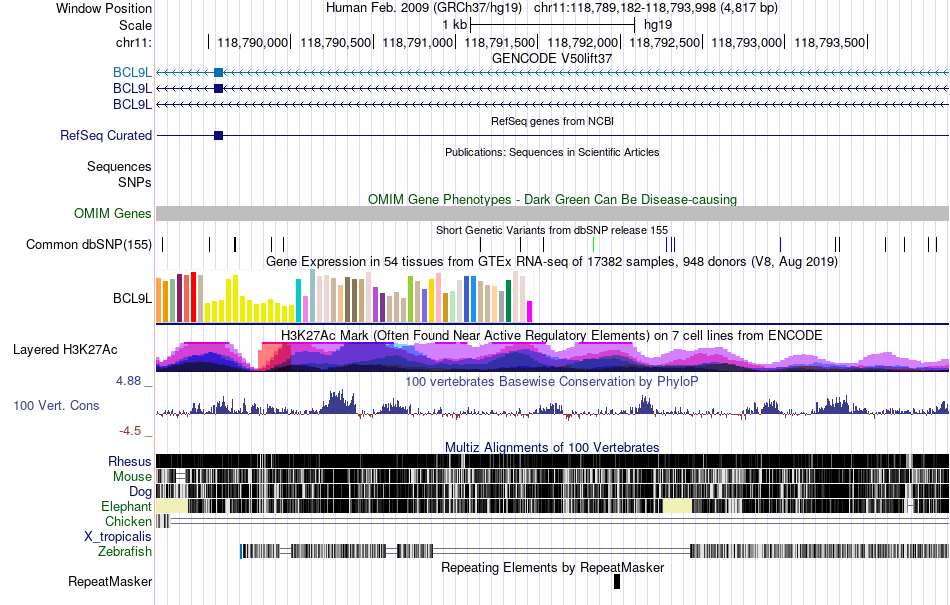Click the Short Genetic Variants dbSNP title
Screen dimensions: 950x605
pos(551,231)
